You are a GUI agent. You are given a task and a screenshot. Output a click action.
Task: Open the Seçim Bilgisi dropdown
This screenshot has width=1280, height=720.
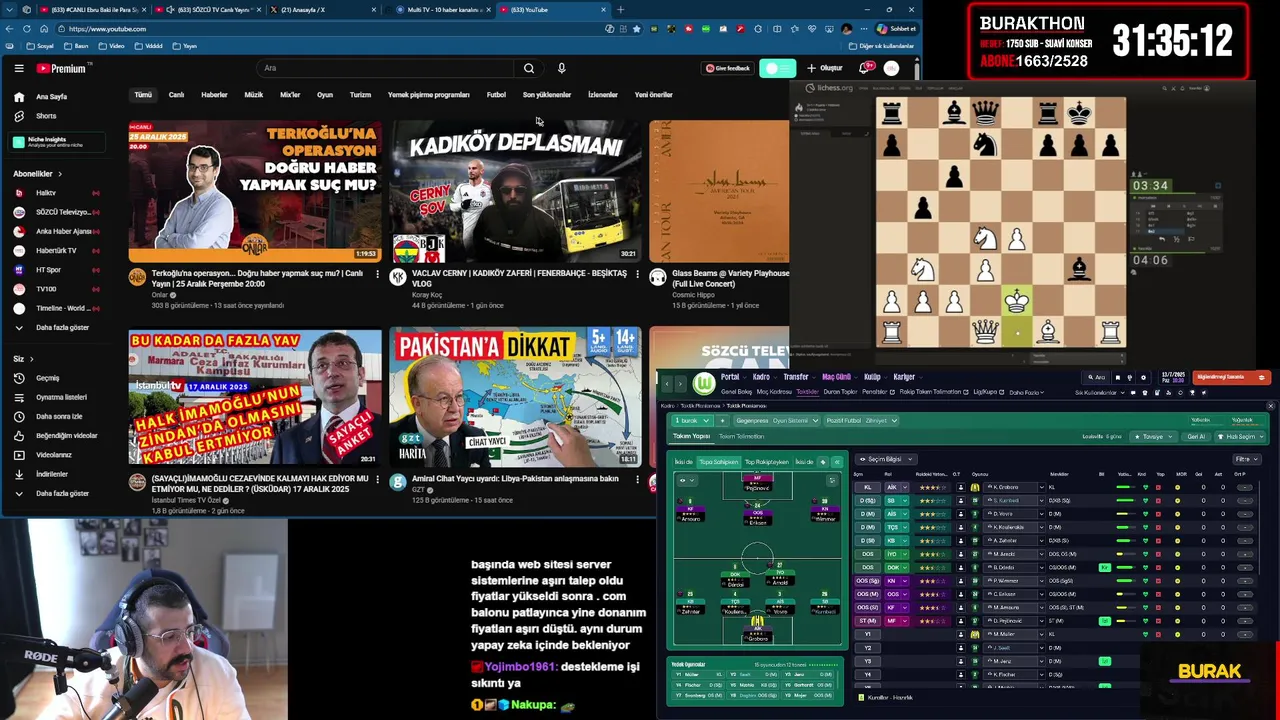coord(885,459)
